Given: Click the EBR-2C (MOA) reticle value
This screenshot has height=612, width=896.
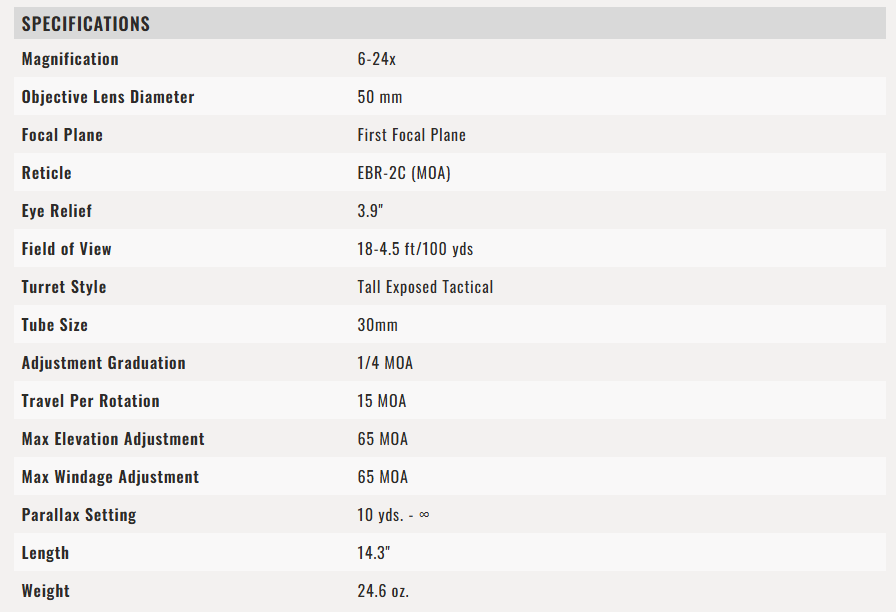Looking at the screenshot, I should pos(404,173).
